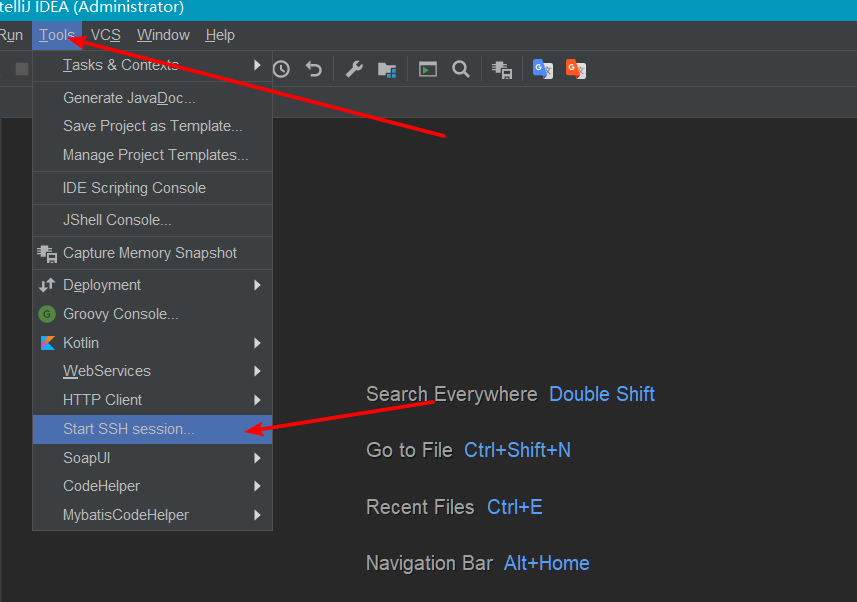Open the Tools menu
This screenshot has width=857, height=602.
57,35
